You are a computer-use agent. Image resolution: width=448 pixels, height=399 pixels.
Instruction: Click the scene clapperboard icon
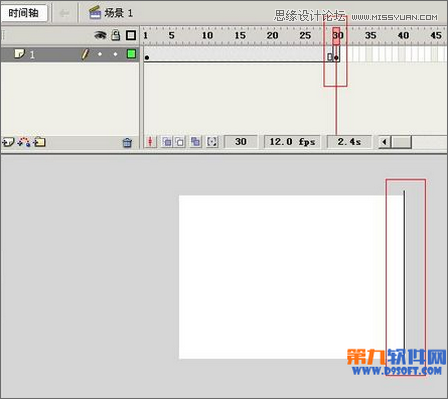(95, 13)
